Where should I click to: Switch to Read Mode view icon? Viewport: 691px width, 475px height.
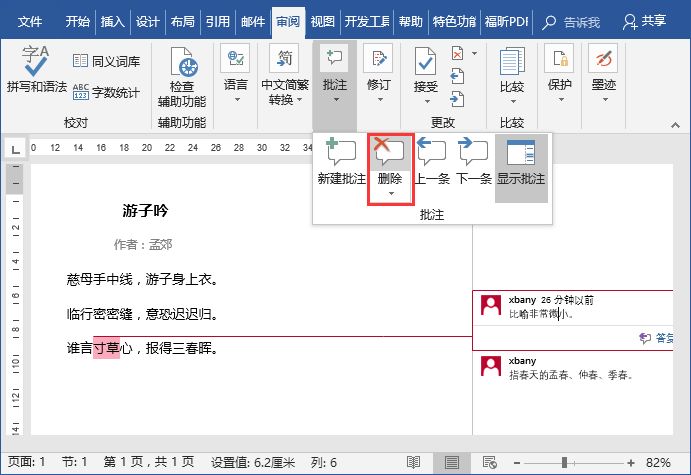tap(413, 462)
